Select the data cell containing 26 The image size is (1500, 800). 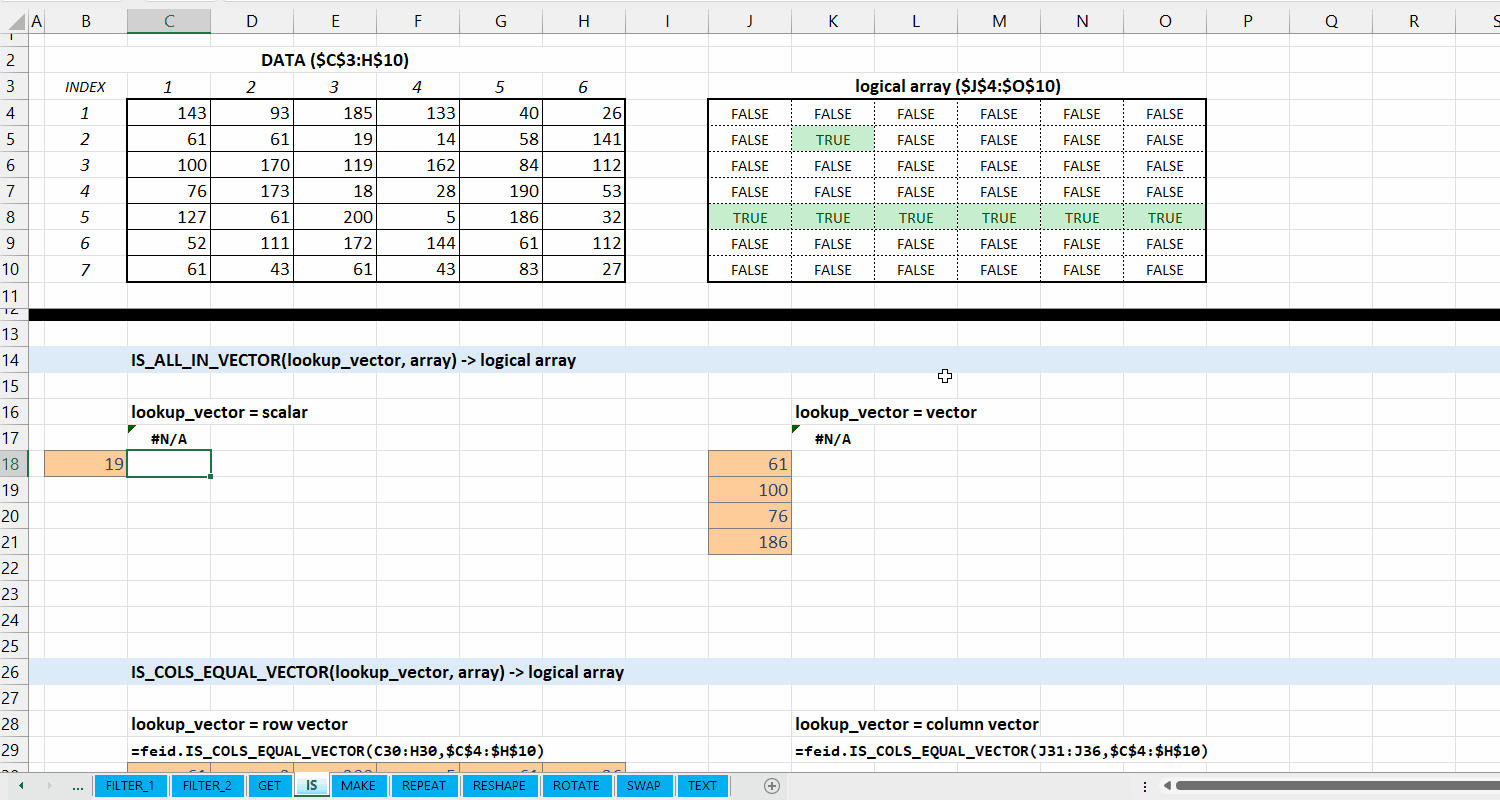(584, 113)
